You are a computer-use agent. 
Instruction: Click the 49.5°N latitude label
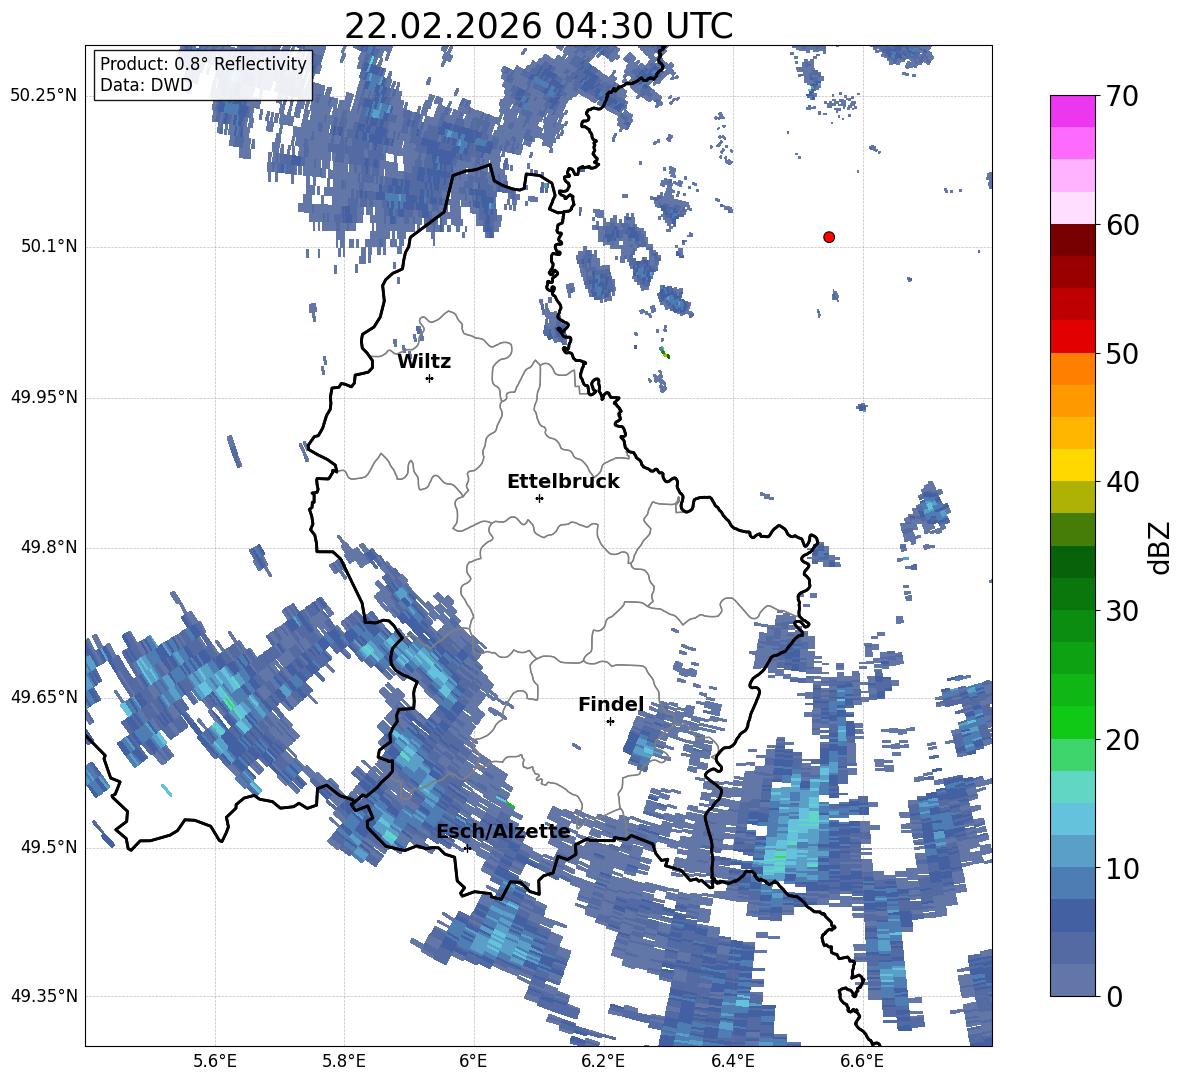pos(49,847)
